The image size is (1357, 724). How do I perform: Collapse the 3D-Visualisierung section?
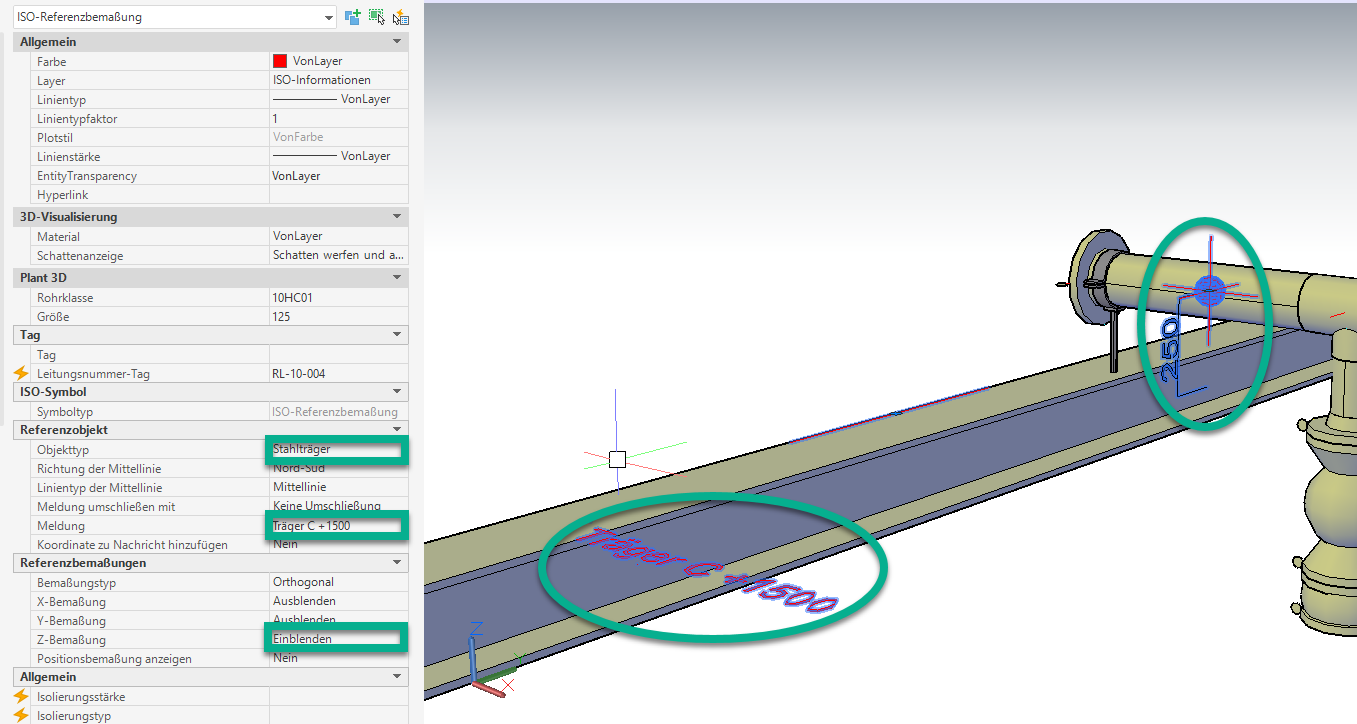(397, 217)
